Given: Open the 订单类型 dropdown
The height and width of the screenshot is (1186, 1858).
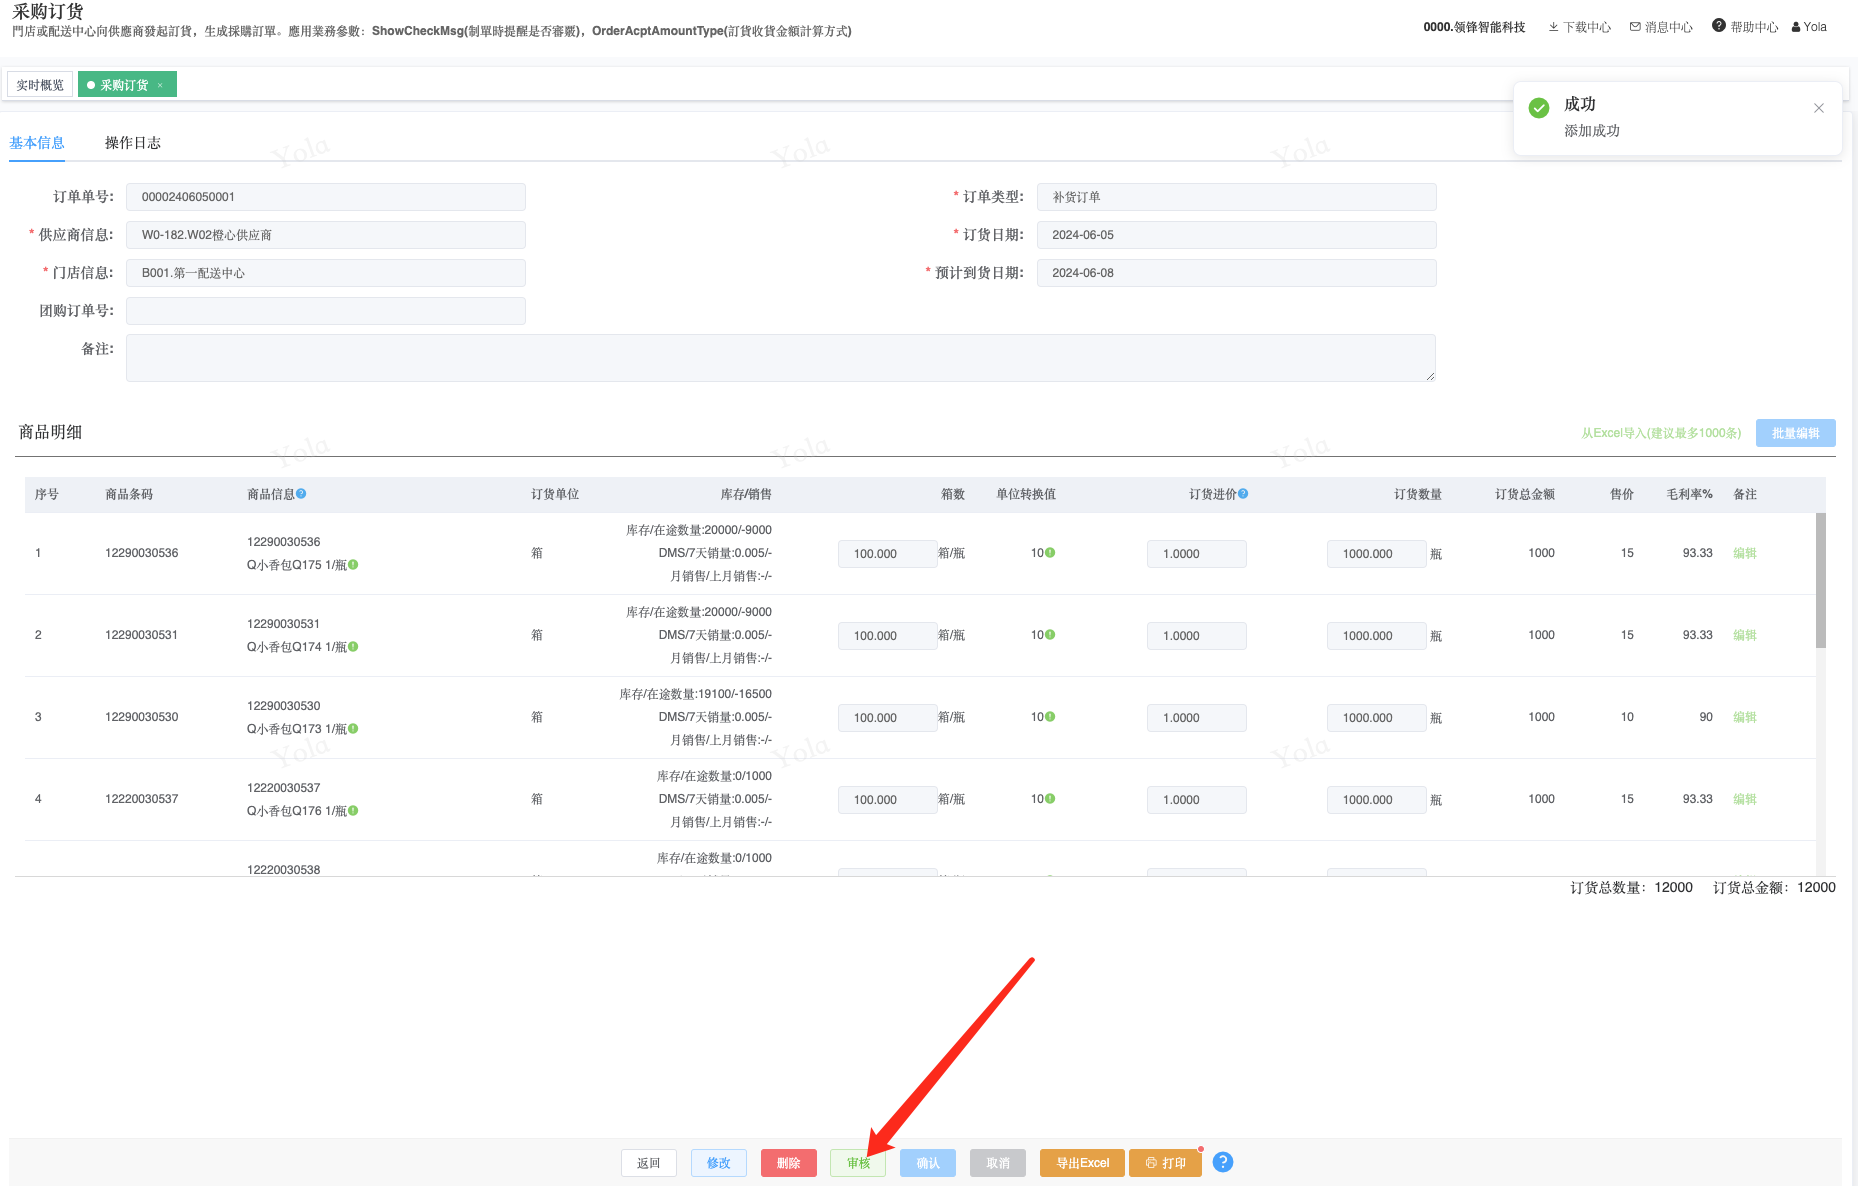Looking at the screenshot, I should 1237,197.
